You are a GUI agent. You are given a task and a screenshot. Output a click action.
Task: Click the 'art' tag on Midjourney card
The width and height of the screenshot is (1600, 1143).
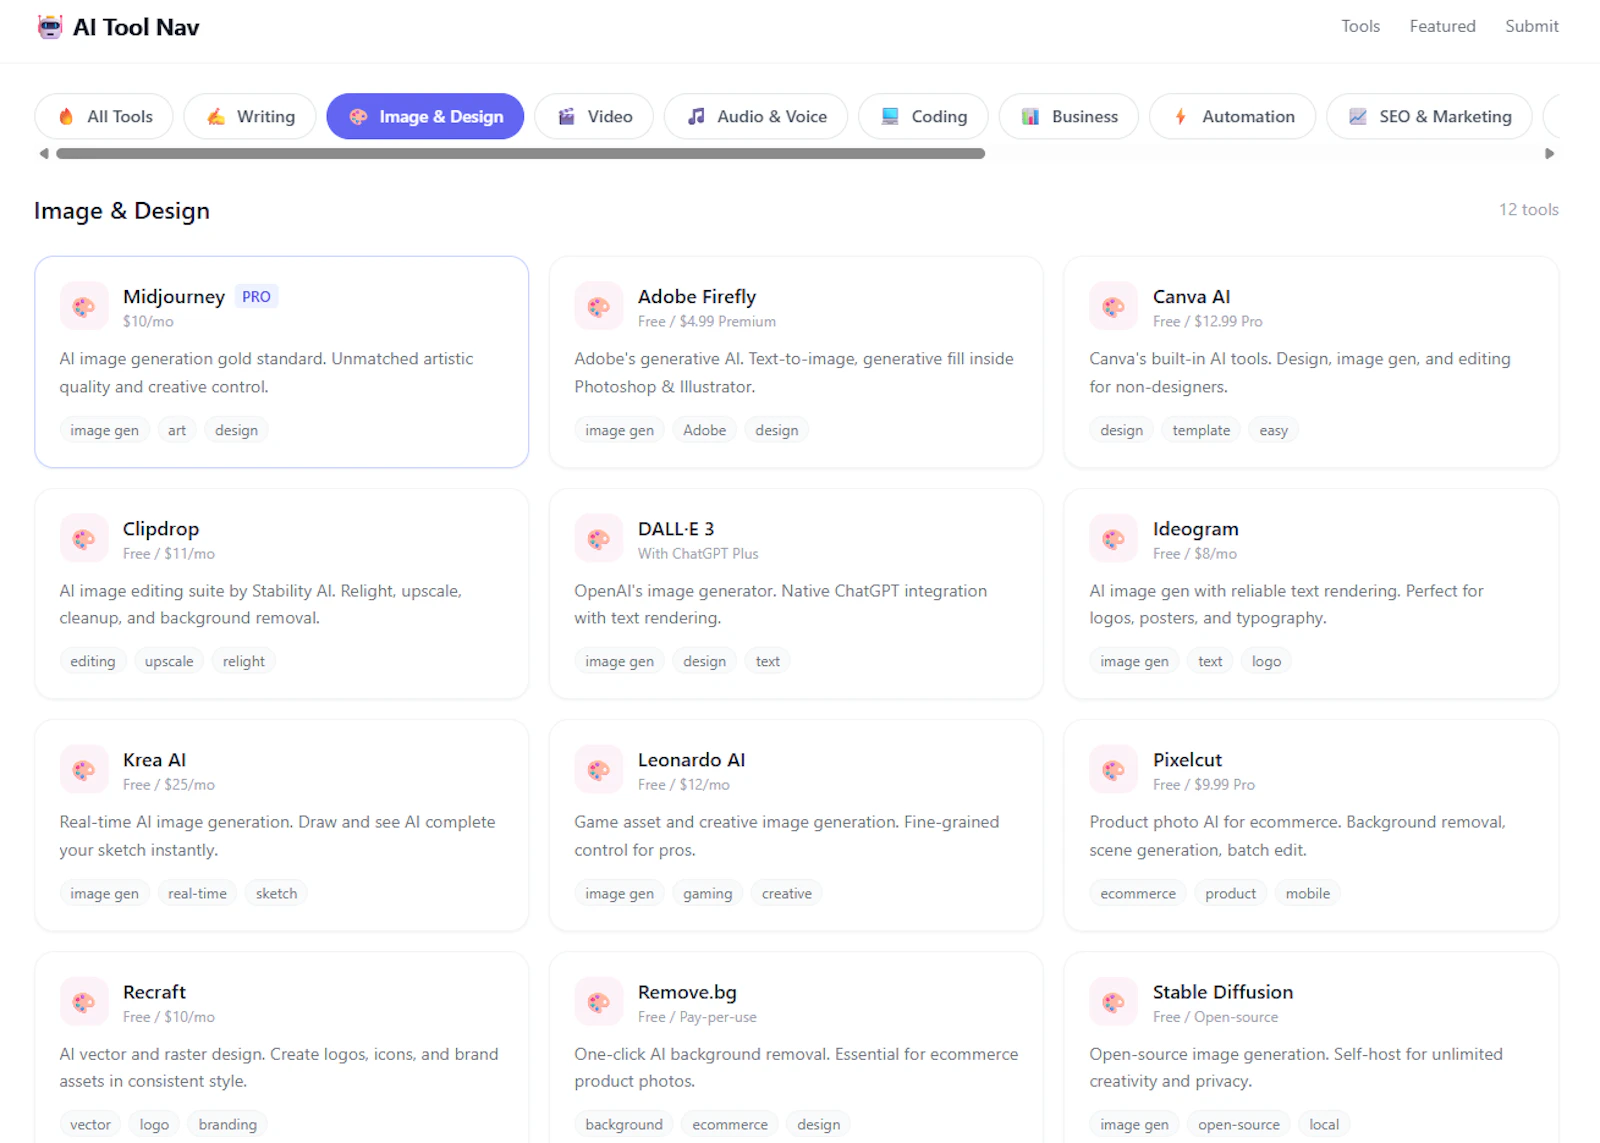click(x=177, y=430)
